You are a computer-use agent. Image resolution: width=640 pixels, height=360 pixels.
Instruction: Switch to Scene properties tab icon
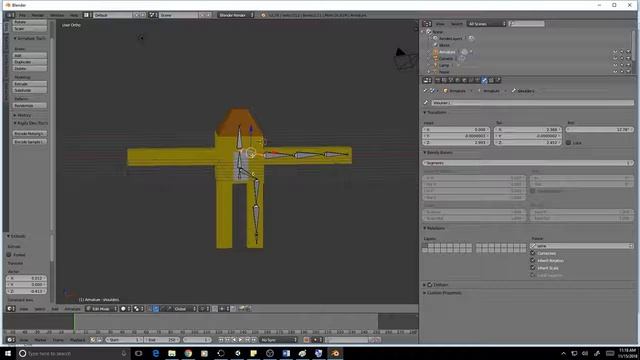pyautogui.click(x=451, y=80)
